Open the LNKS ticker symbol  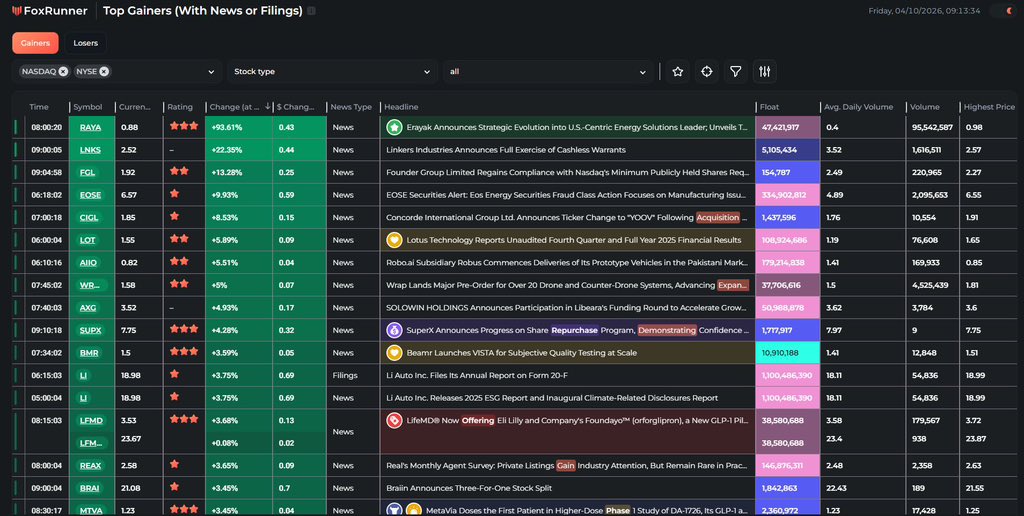pos(90,150)
